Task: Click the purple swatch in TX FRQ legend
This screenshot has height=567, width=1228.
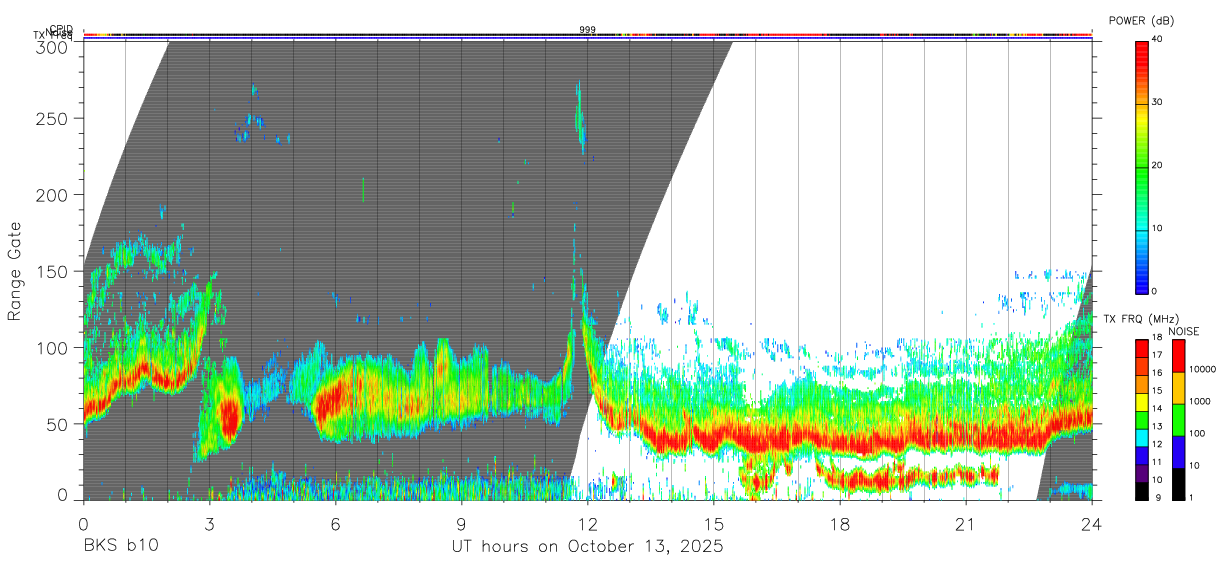Action: 1142,474
